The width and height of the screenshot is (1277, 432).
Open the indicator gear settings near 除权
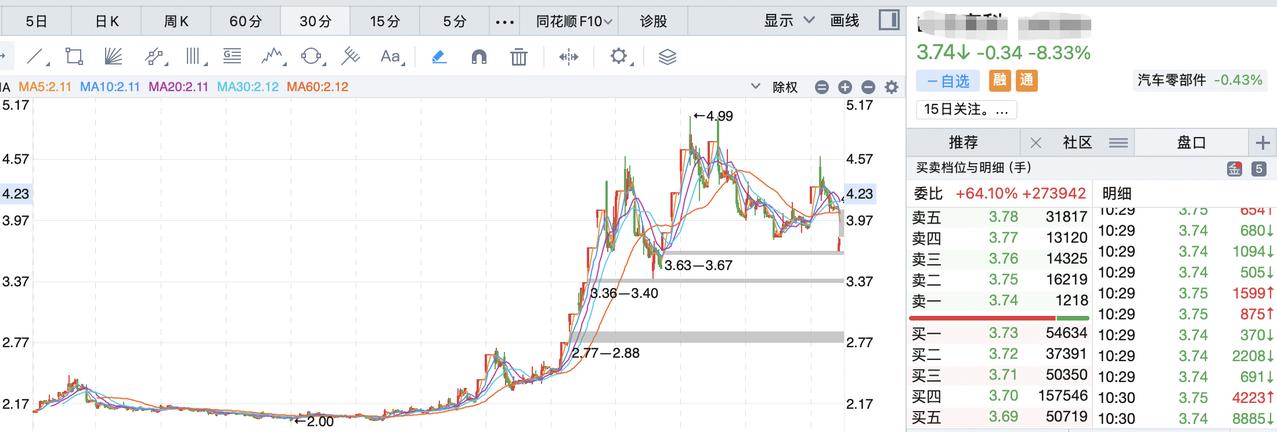point(891,87)
